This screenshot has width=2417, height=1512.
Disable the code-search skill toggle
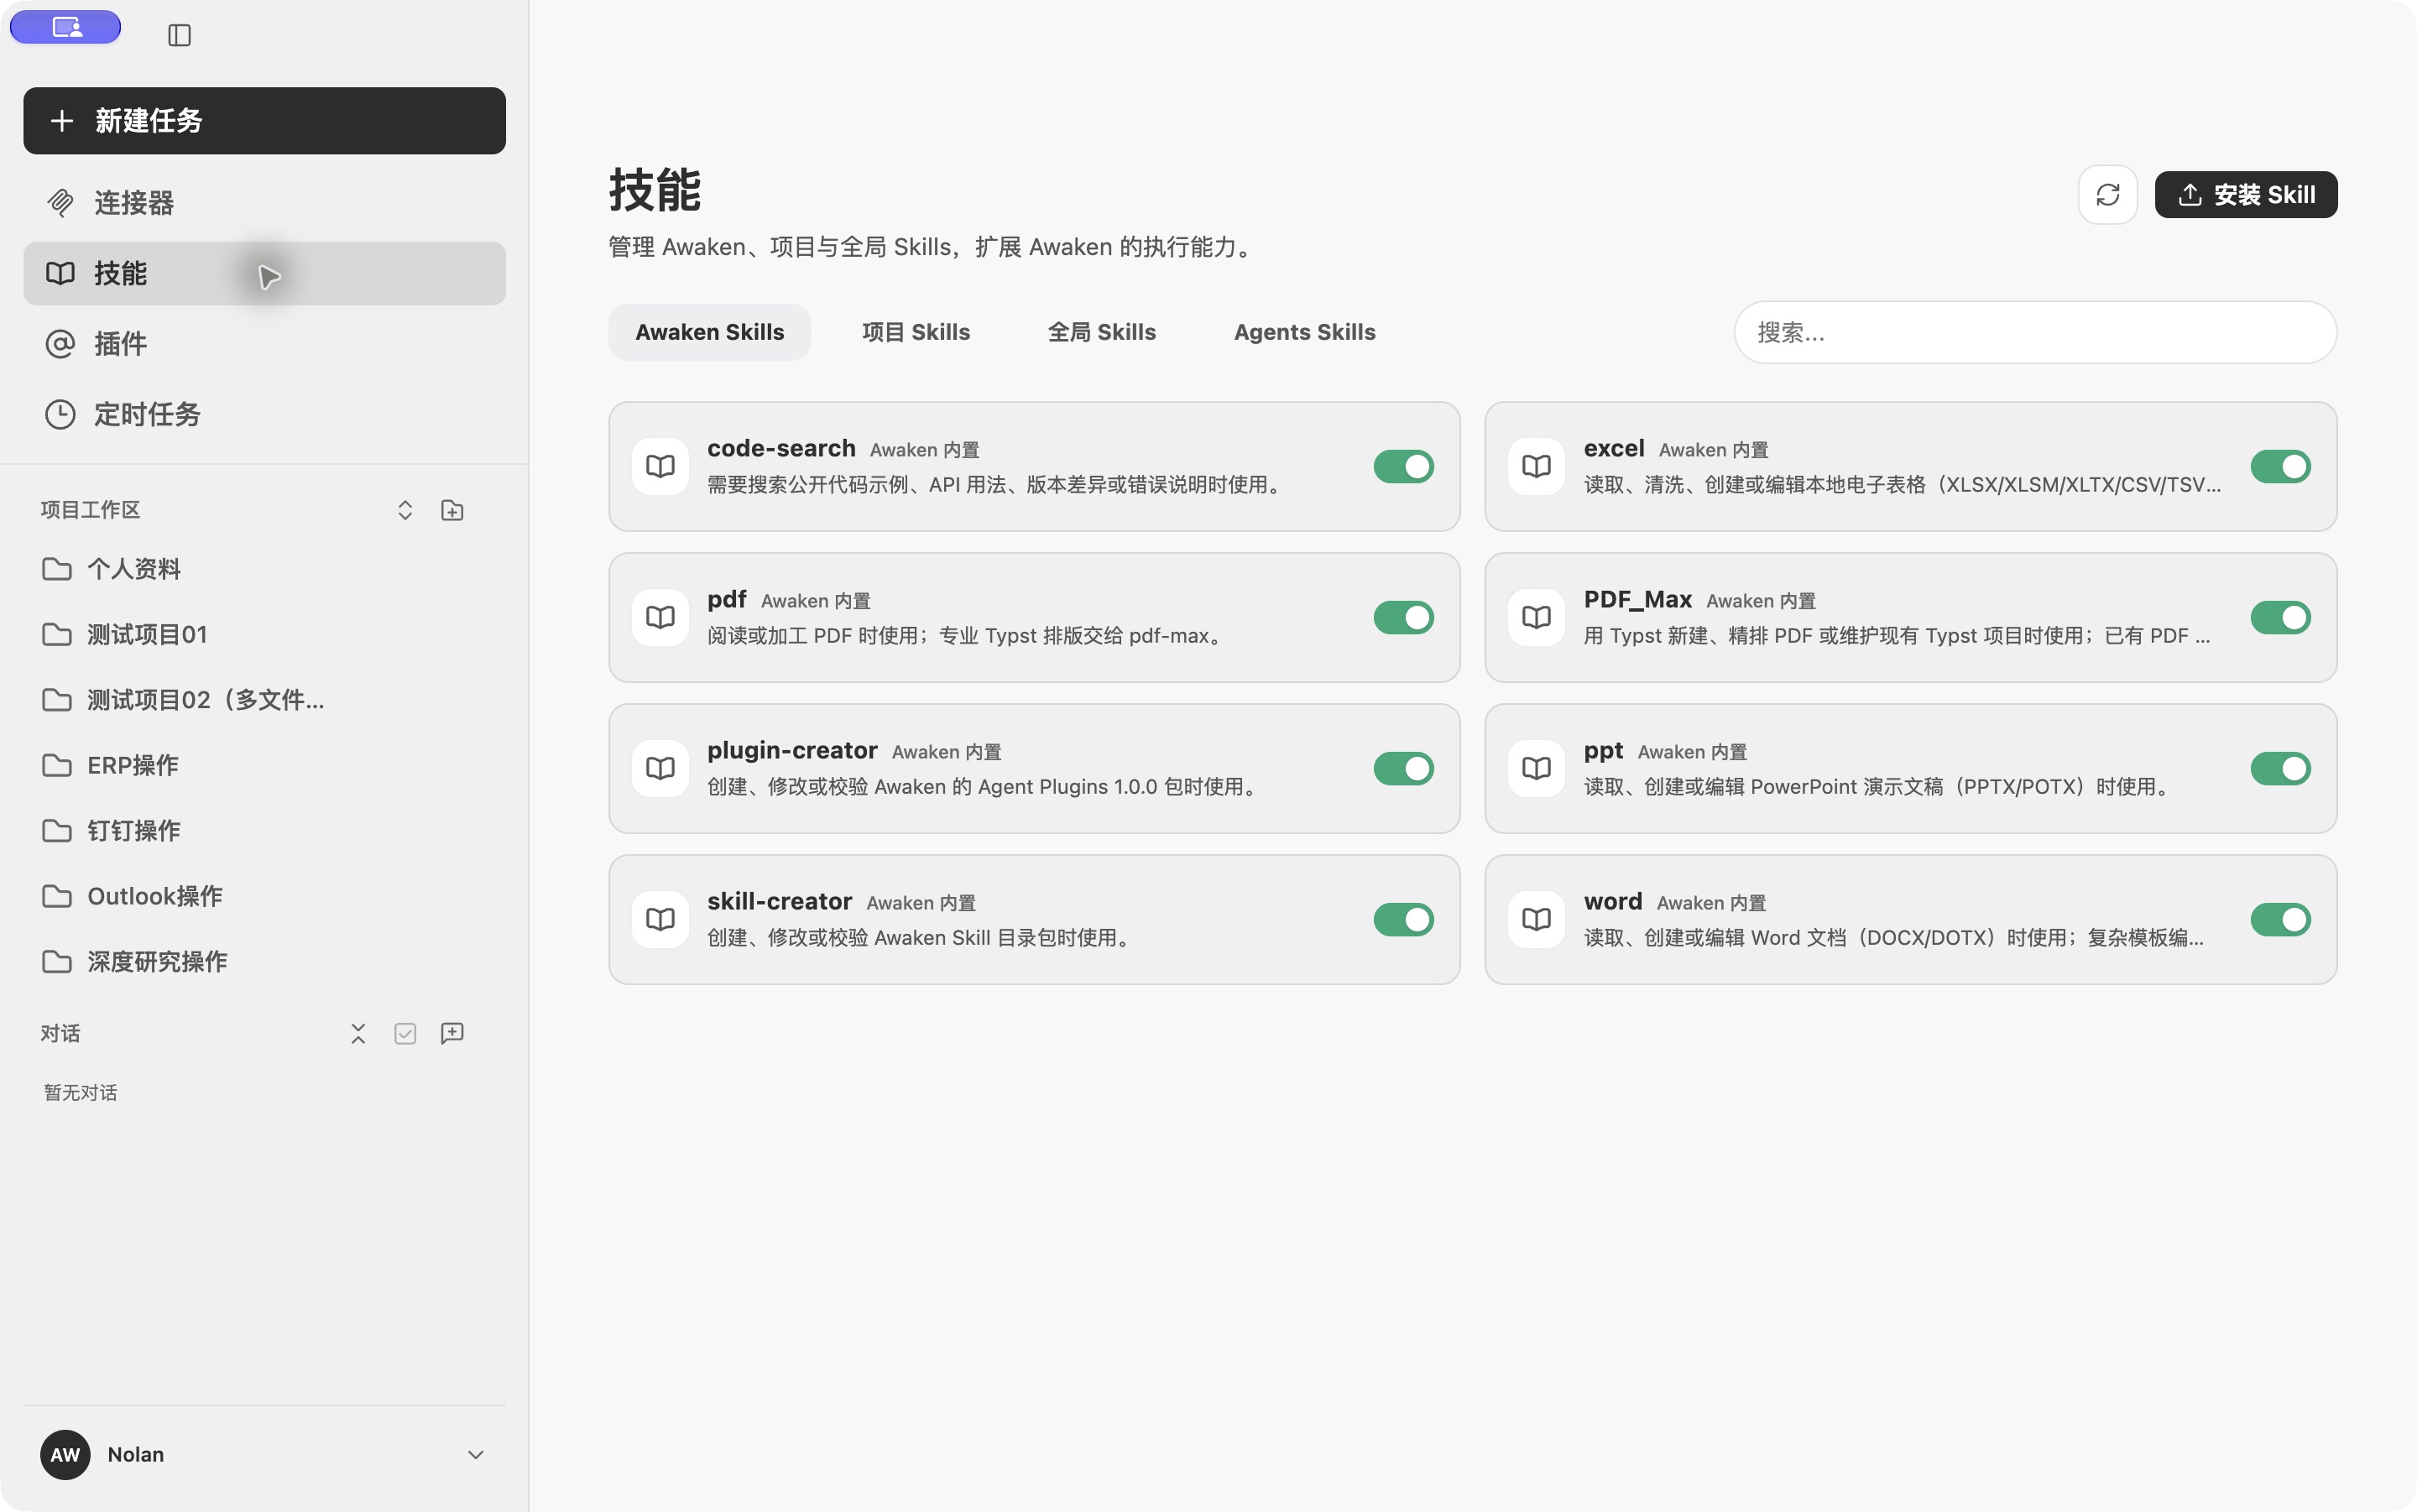pyautogui.click(x=1403, y=466)
